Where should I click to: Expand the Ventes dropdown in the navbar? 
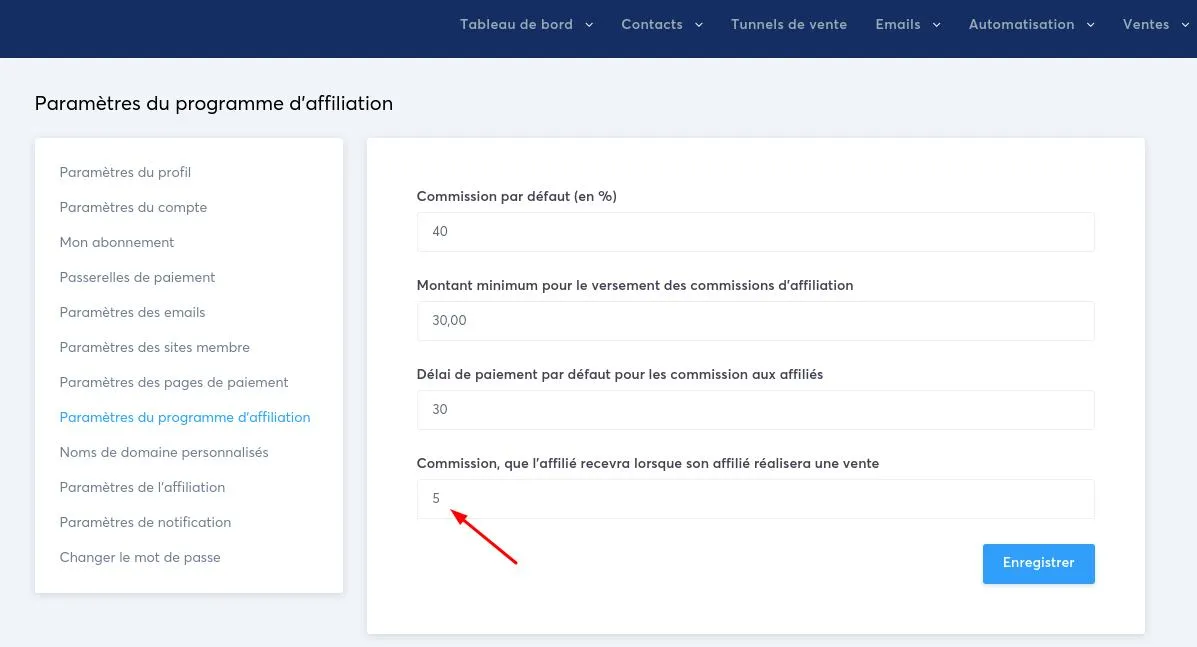point(1184,24)
